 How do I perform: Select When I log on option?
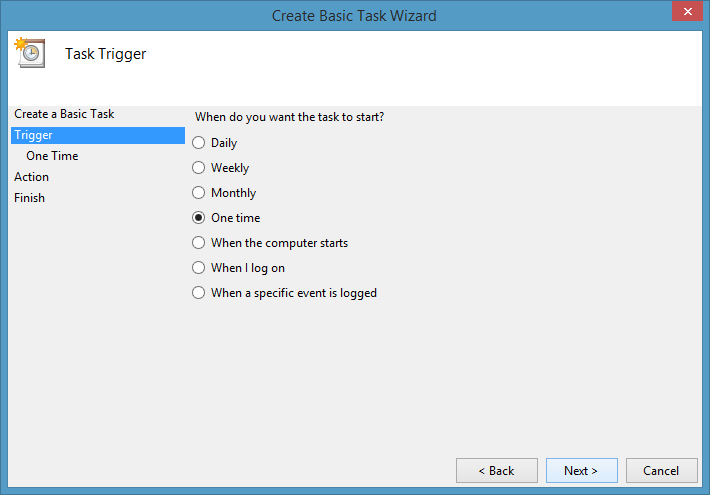point(199,268)
